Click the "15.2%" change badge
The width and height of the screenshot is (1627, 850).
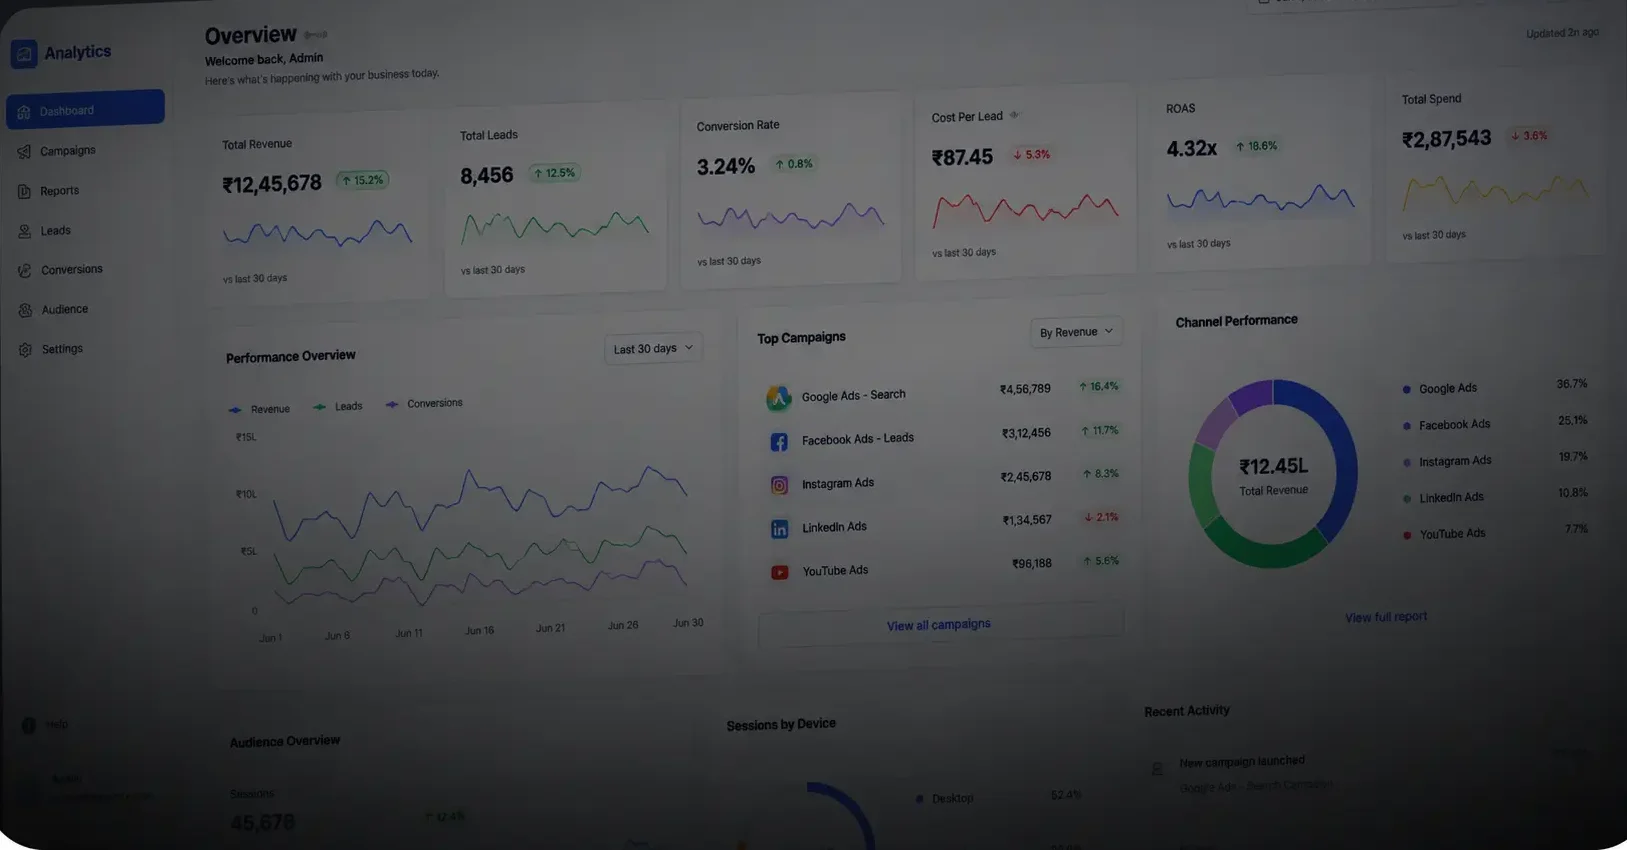click(362, 180)
